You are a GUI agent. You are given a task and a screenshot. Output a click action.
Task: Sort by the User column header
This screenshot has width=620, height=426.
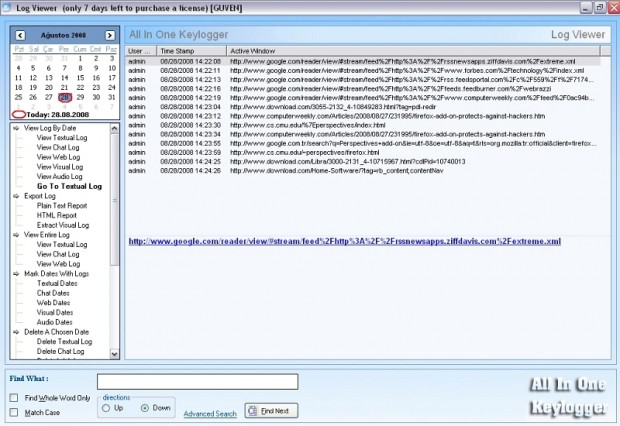(x=141, y=51)
